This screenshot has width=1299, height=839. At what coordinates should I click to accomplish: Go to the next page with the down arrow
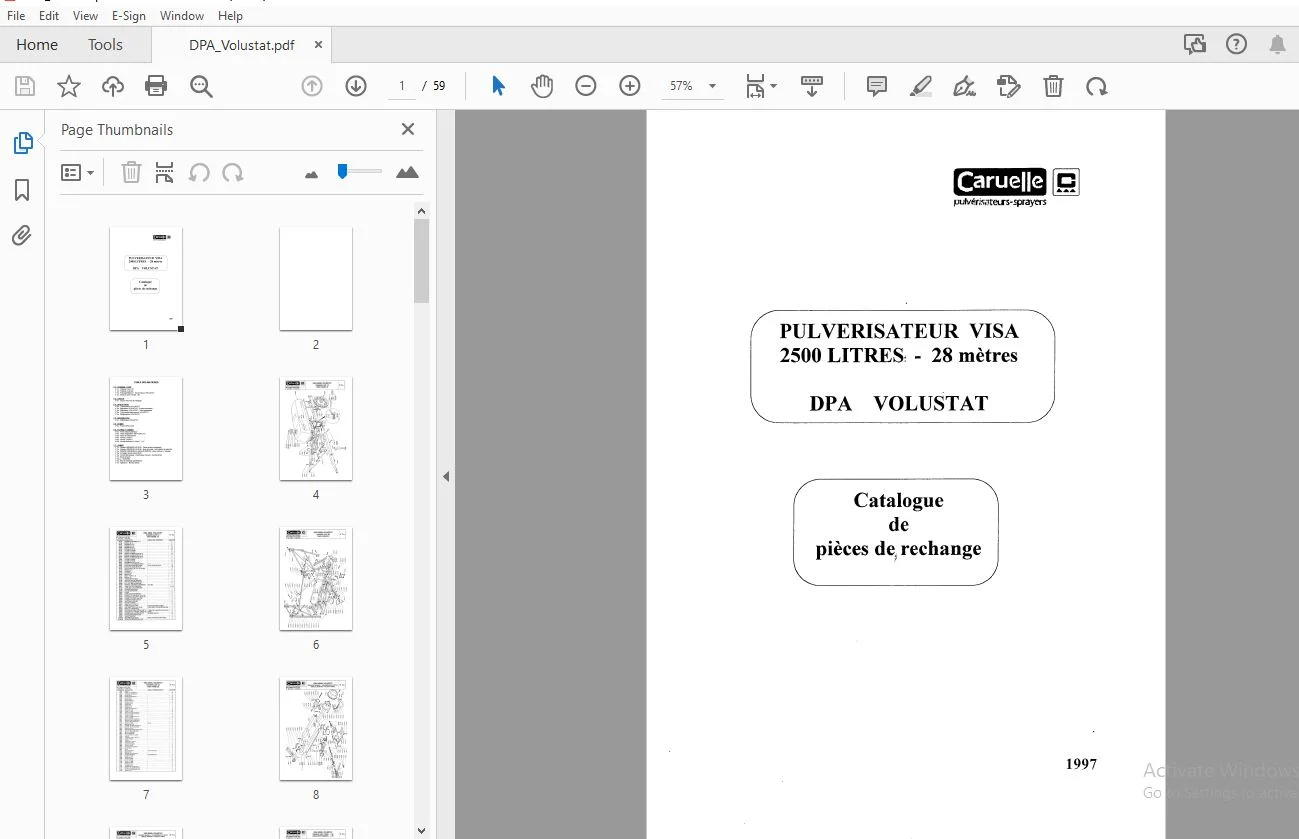coord(356,86)
